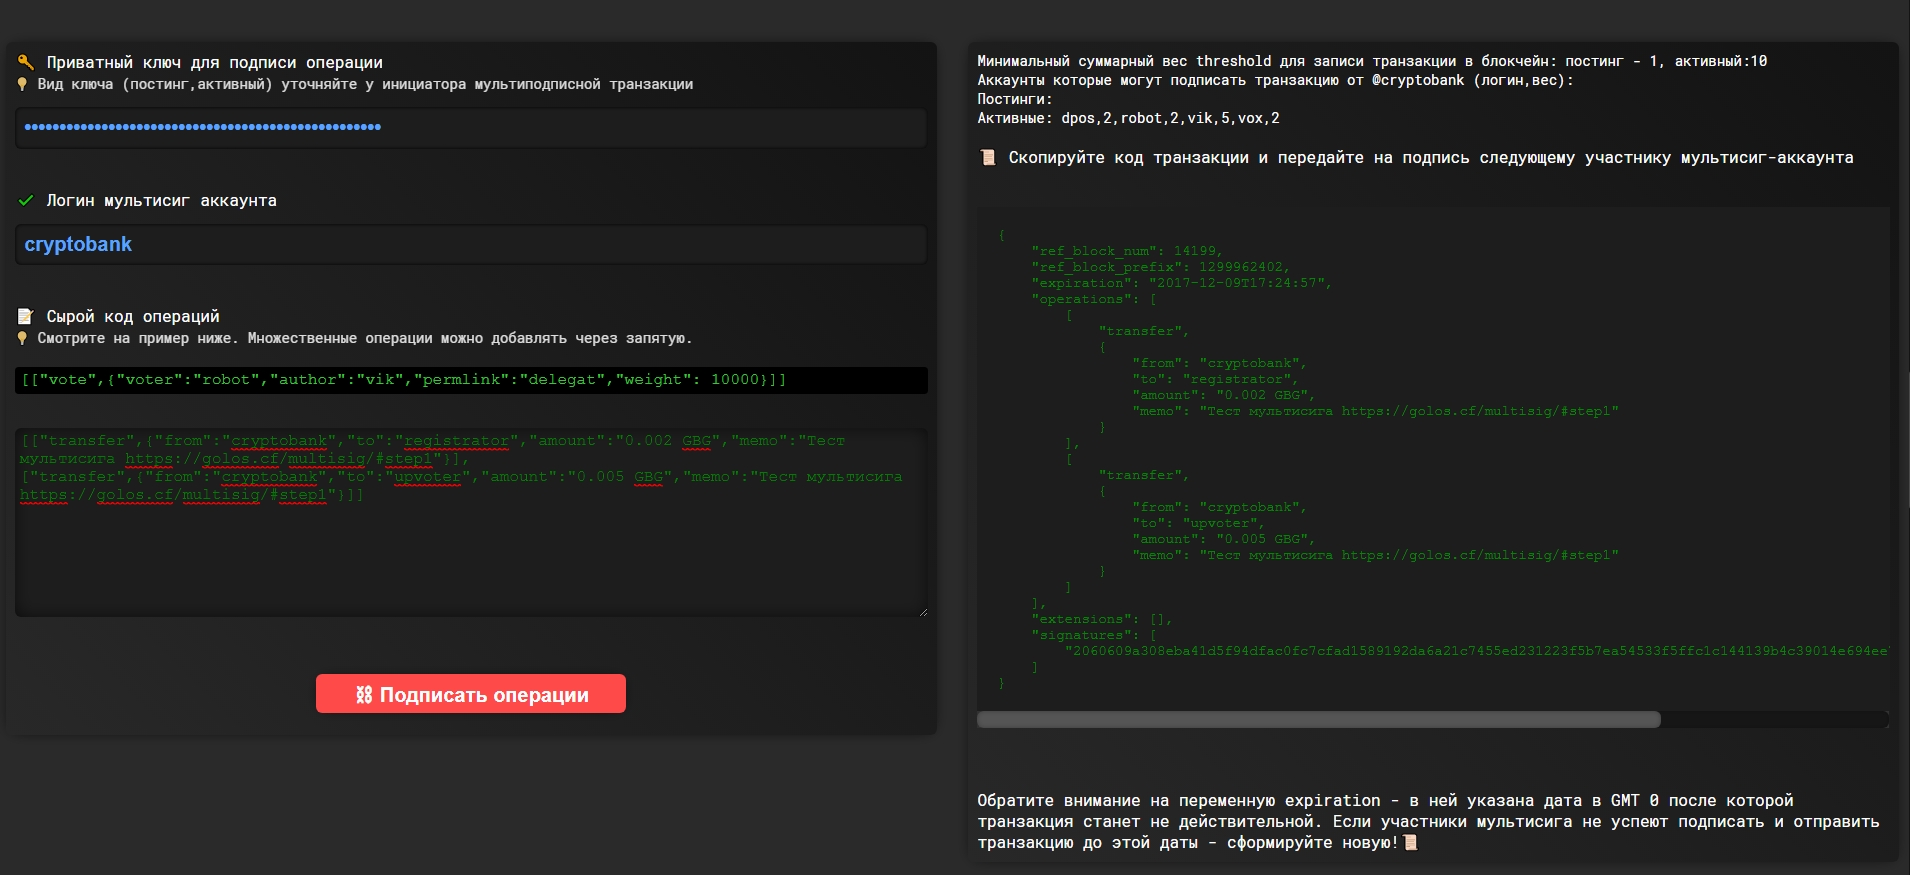The width and height of the screenshot is (1910, 875).
Task: Click the 'ref_block_num' line in the transaction output
Action: (x=1126, y=251)
